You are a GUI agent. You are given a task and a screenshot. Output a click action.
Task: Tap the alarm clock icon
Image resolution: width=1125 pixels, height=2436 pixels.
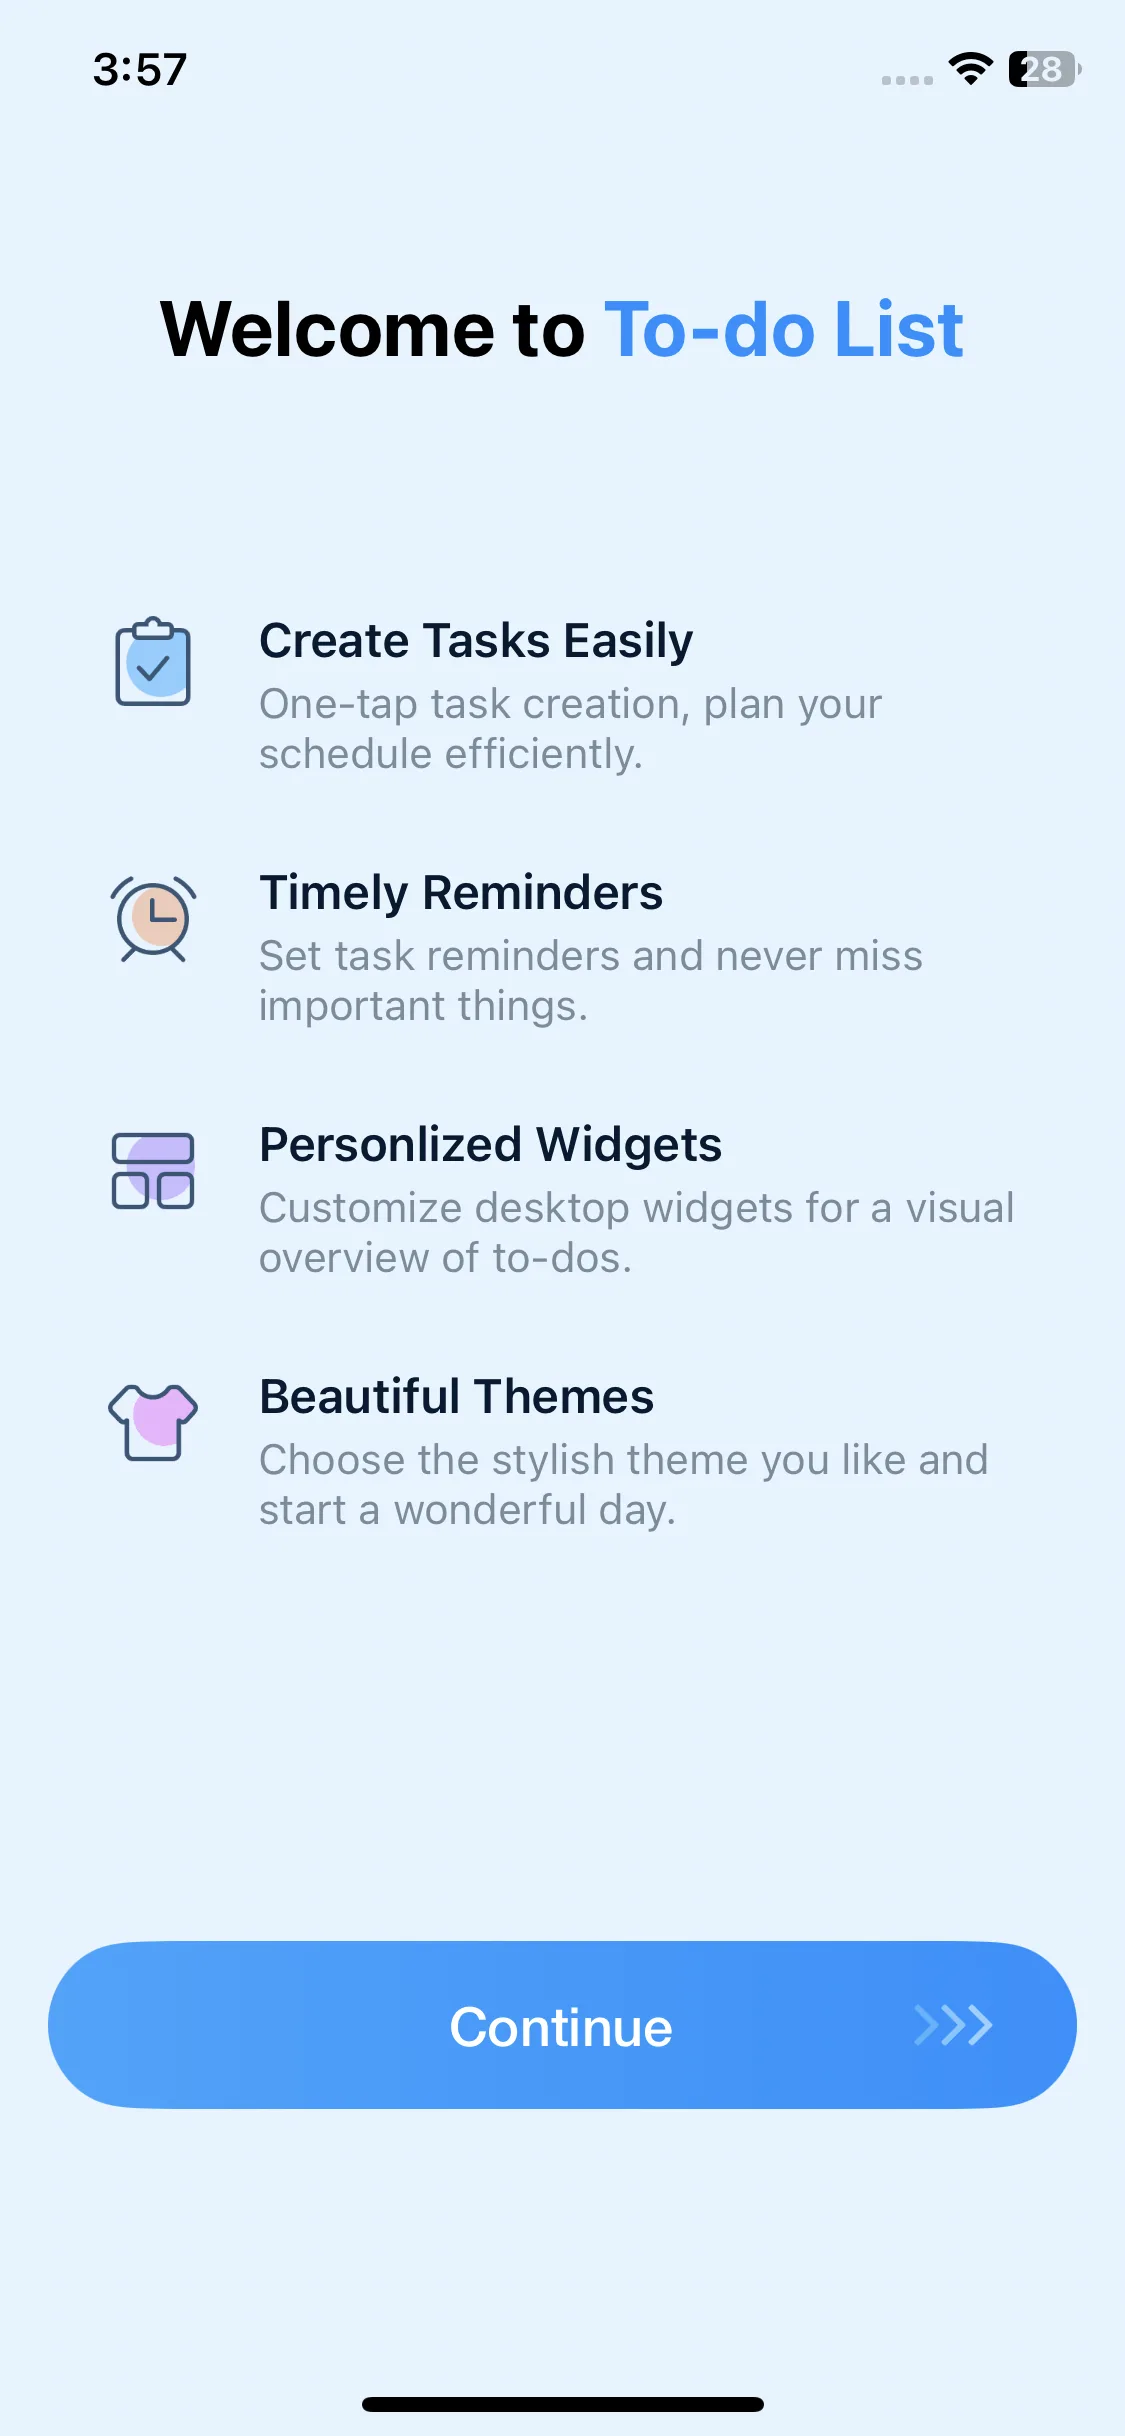point(153,918)
